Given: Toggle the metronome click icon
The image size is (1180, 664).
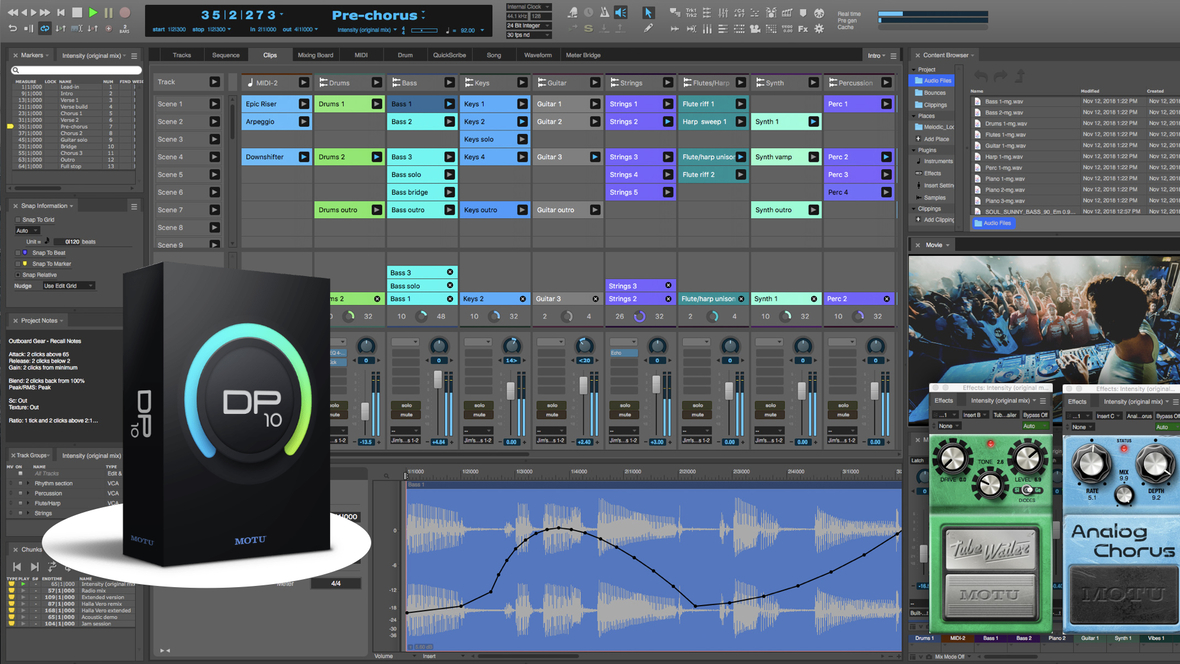Looking at the screenshot, I should tap(604, 13).
